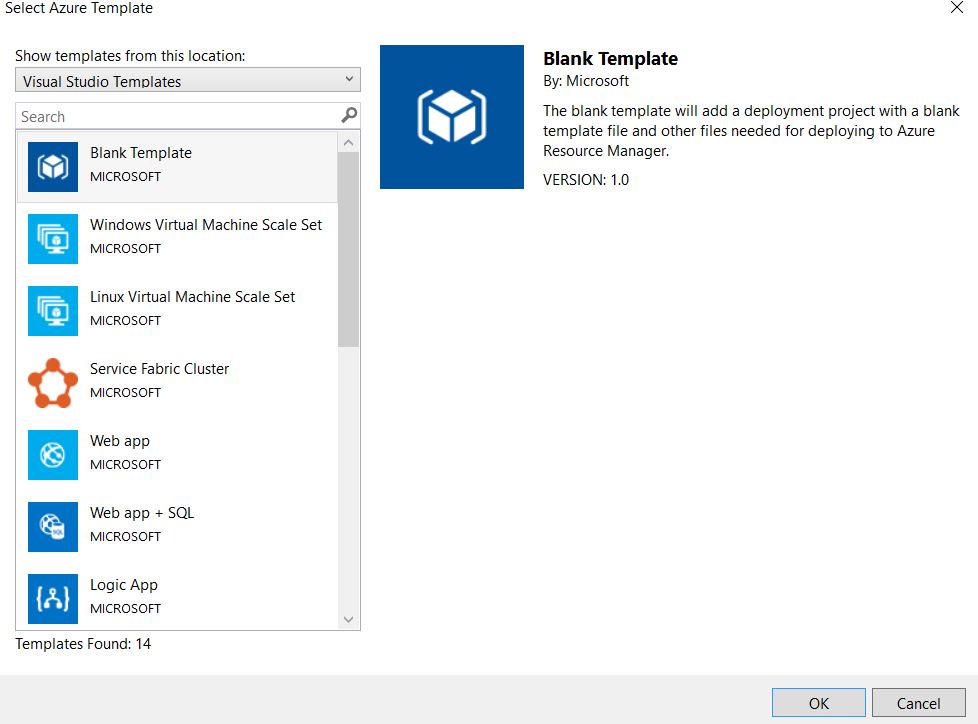Select the 'Web app' template name
Image resolution: width=978 pixels, height=724 pixels.
[x=120, y=441]
